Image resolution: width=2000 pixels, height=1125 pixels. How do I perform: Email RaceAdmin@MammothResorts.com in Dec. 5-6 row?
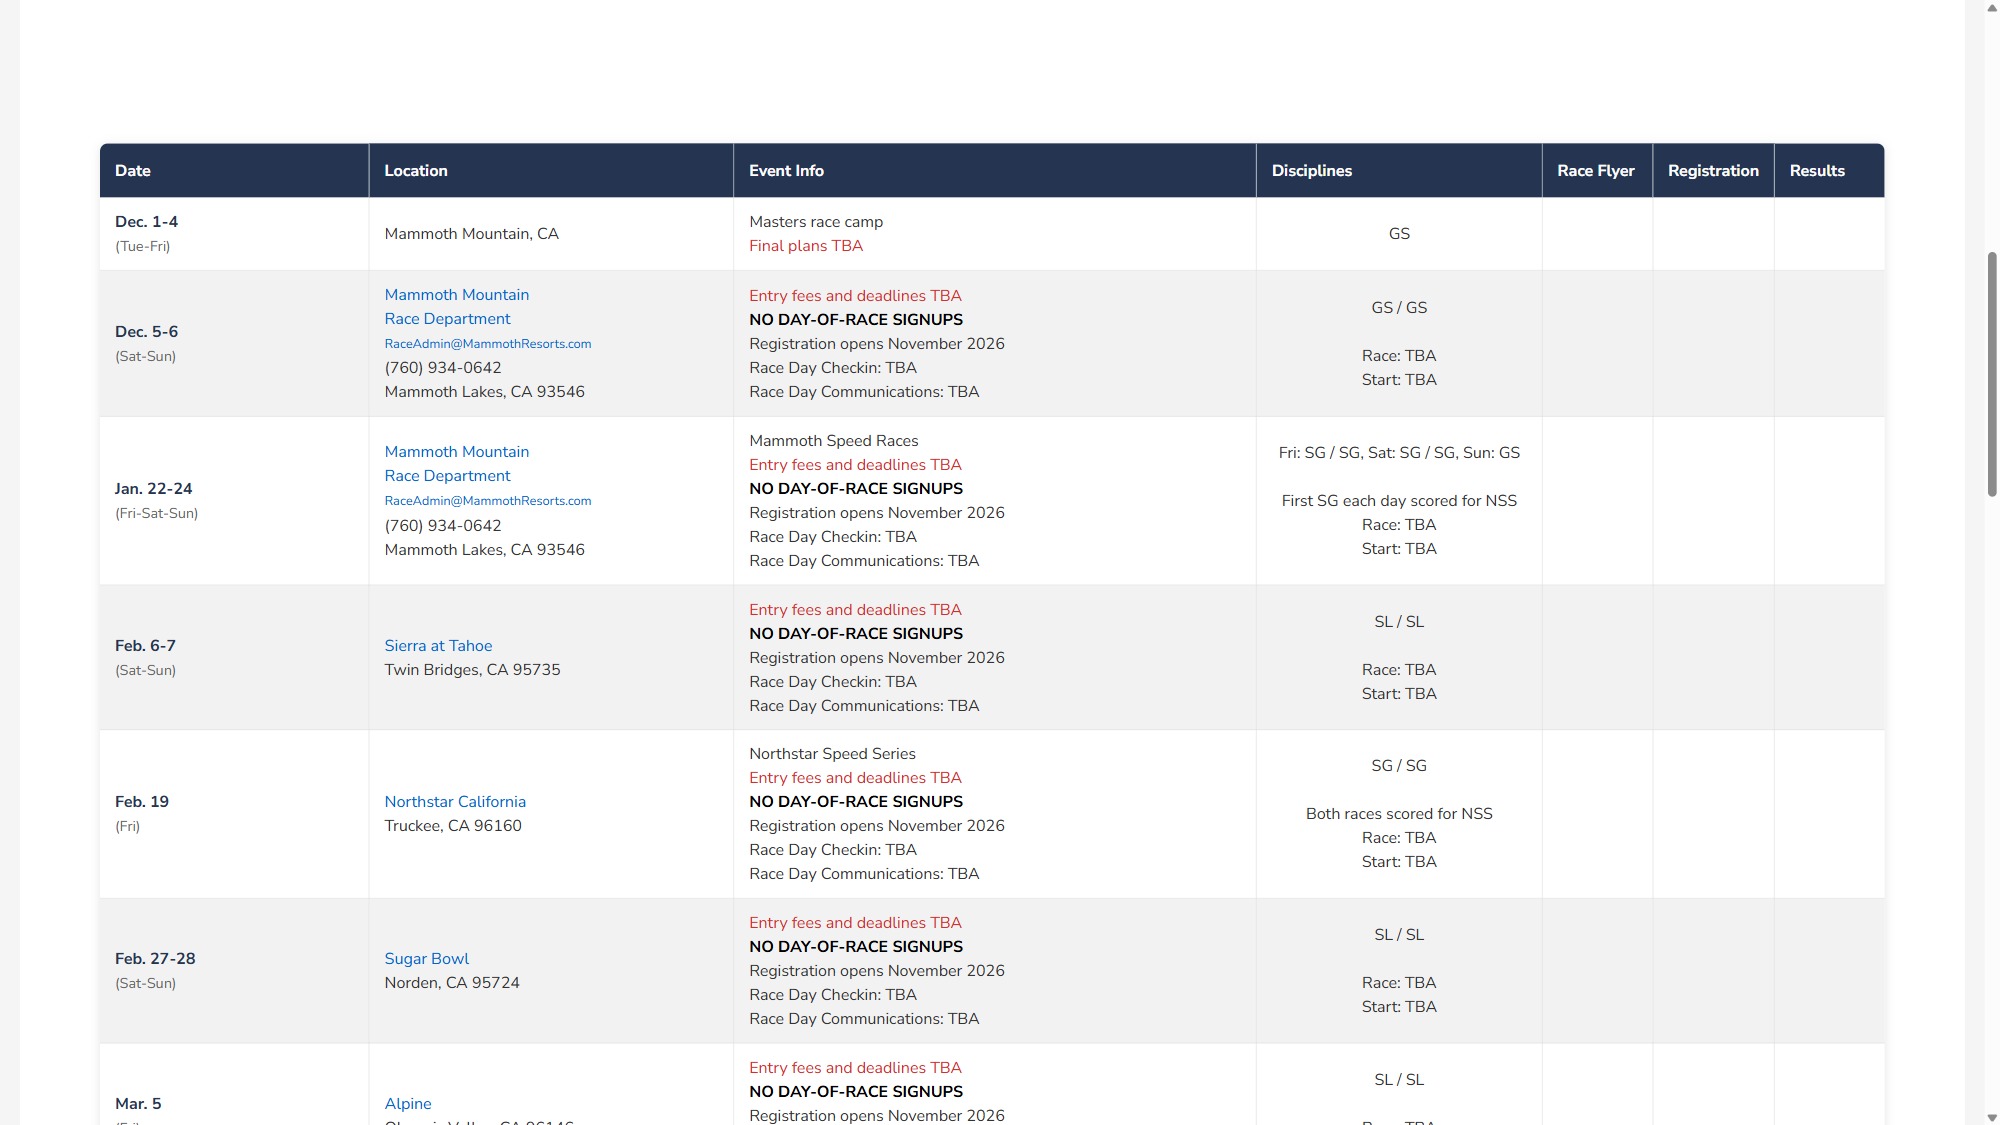488,344
